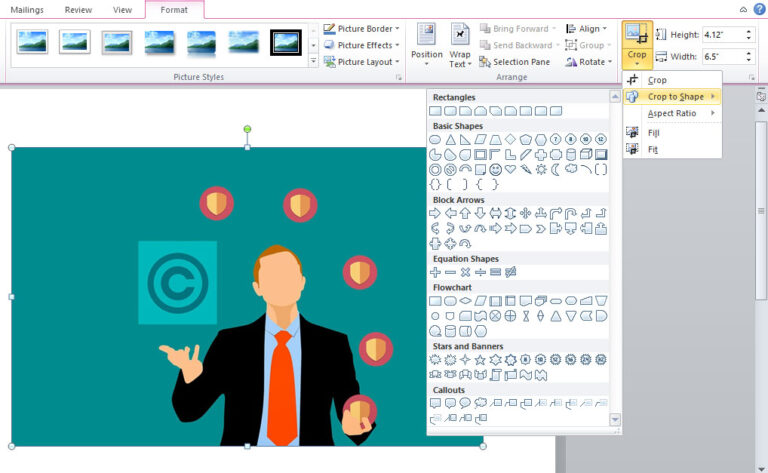Select Fit in the crop menu
768x473 pixels.
click(x=672, y=149)
